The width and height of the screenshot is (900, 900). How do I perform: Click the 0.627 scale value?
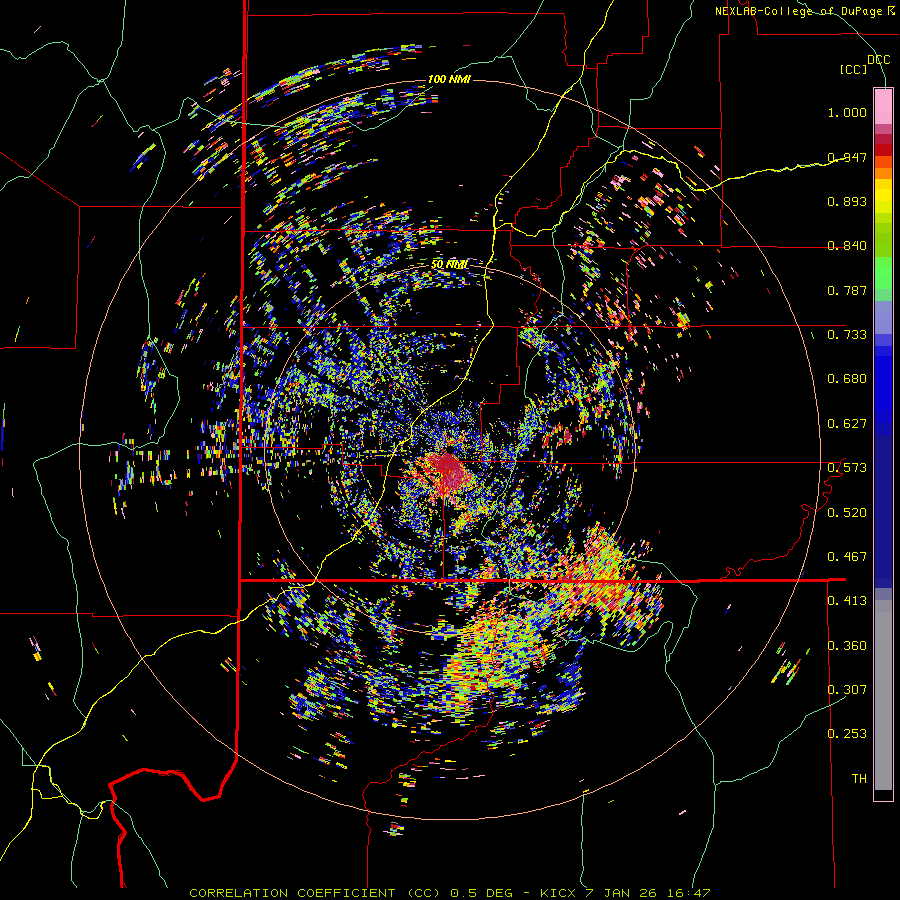coord(847,424)
